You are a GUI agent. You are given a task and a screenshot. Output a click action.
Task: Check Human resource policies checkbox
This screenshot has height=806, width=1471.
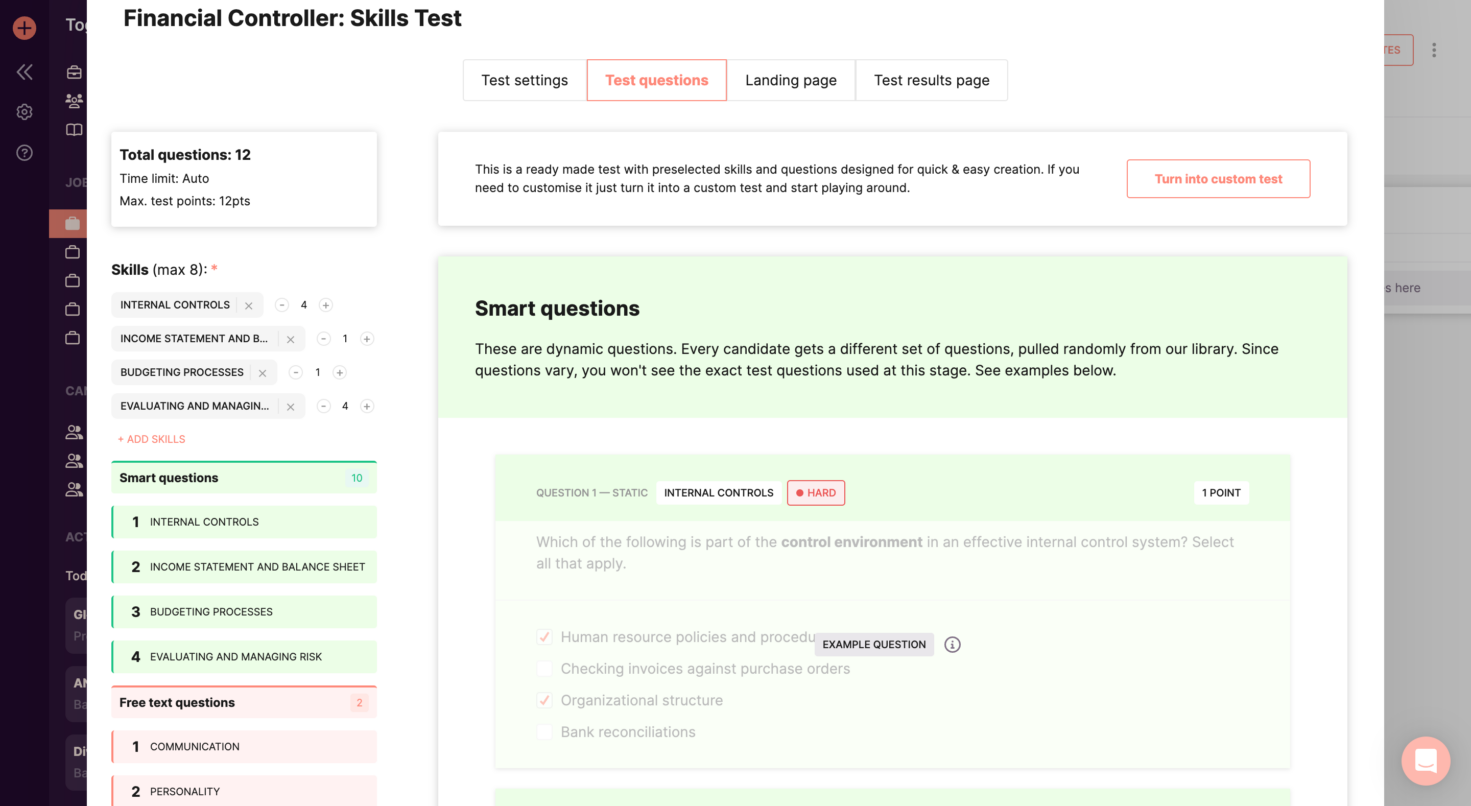tap(545, 637)
